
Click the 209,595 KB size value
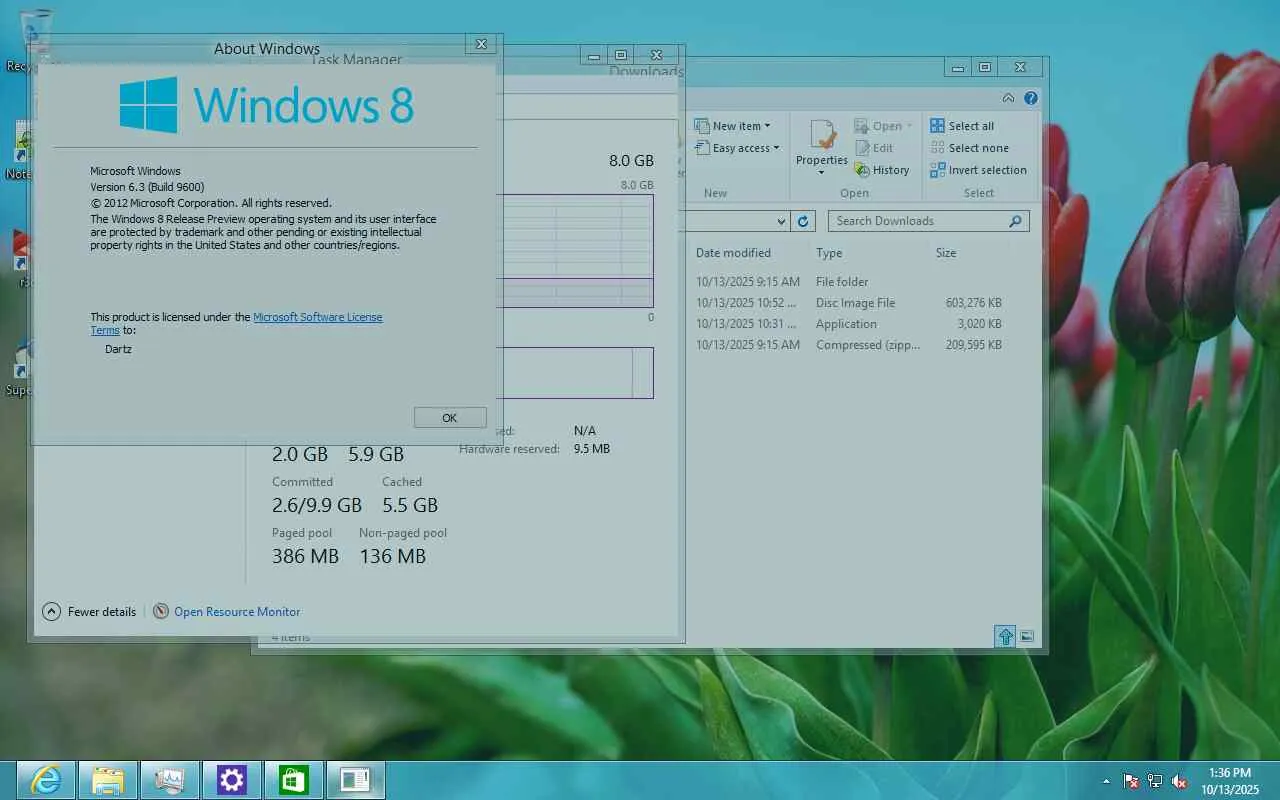coord(973,345)
